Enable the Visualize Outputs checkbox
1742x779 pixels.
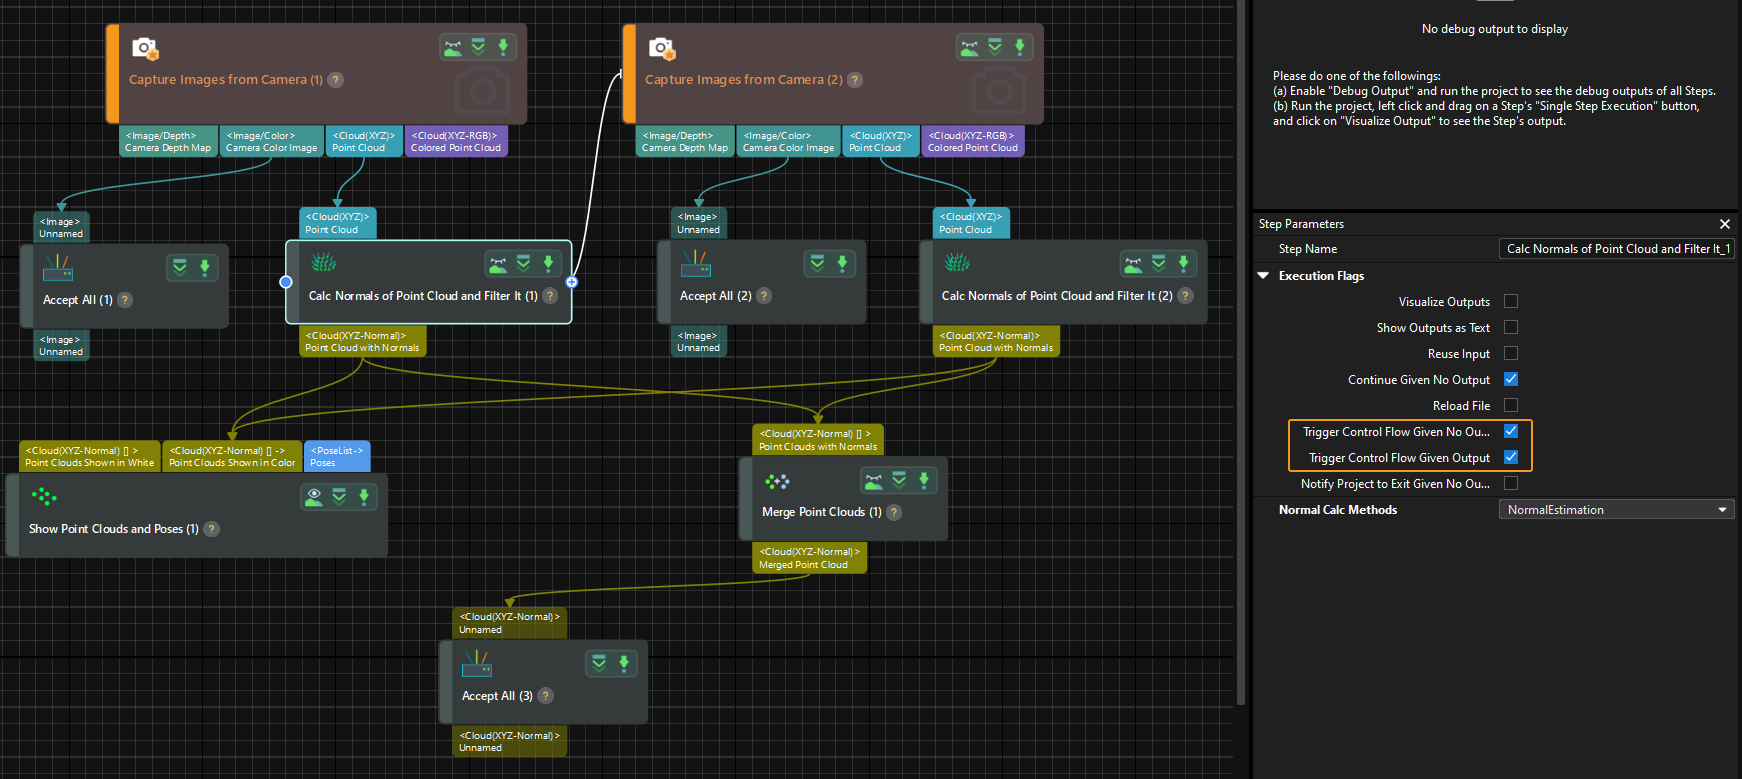coord(1511,301)
